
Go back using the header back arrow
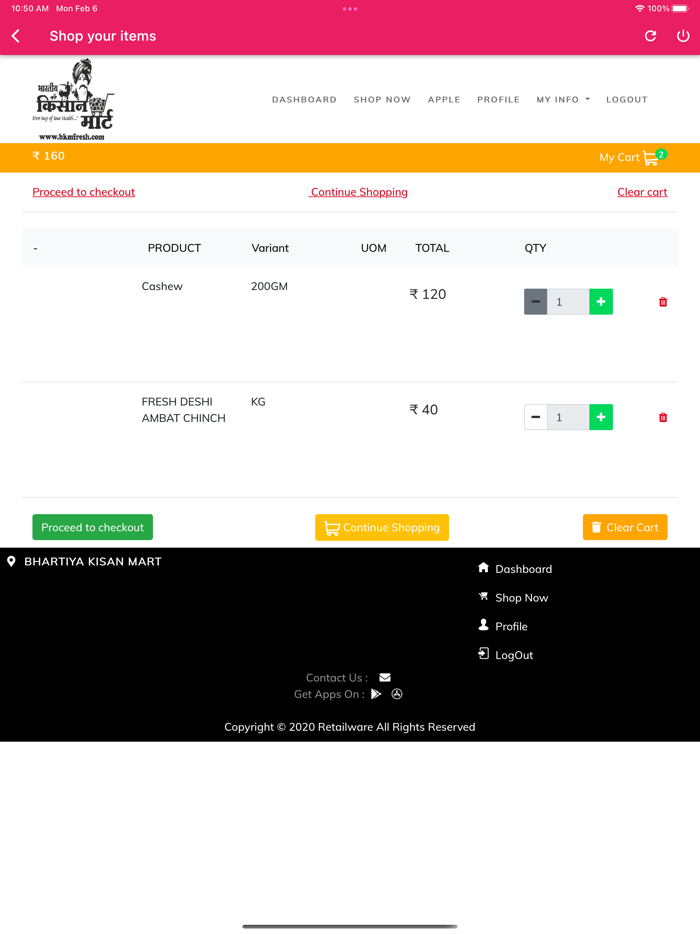16,36
